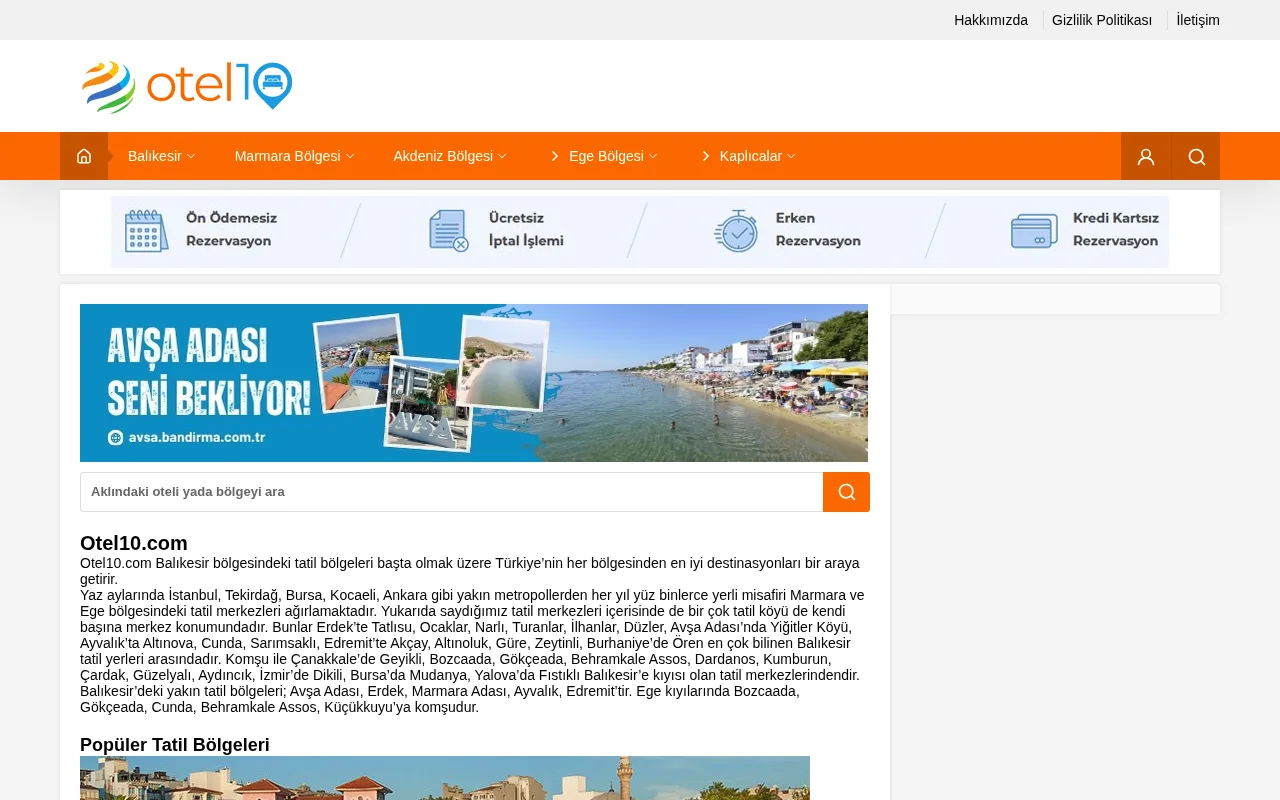Open the user account icon
This screenshot has width=1280, height=800.
pyautogui.click(x=1145, y=156)
